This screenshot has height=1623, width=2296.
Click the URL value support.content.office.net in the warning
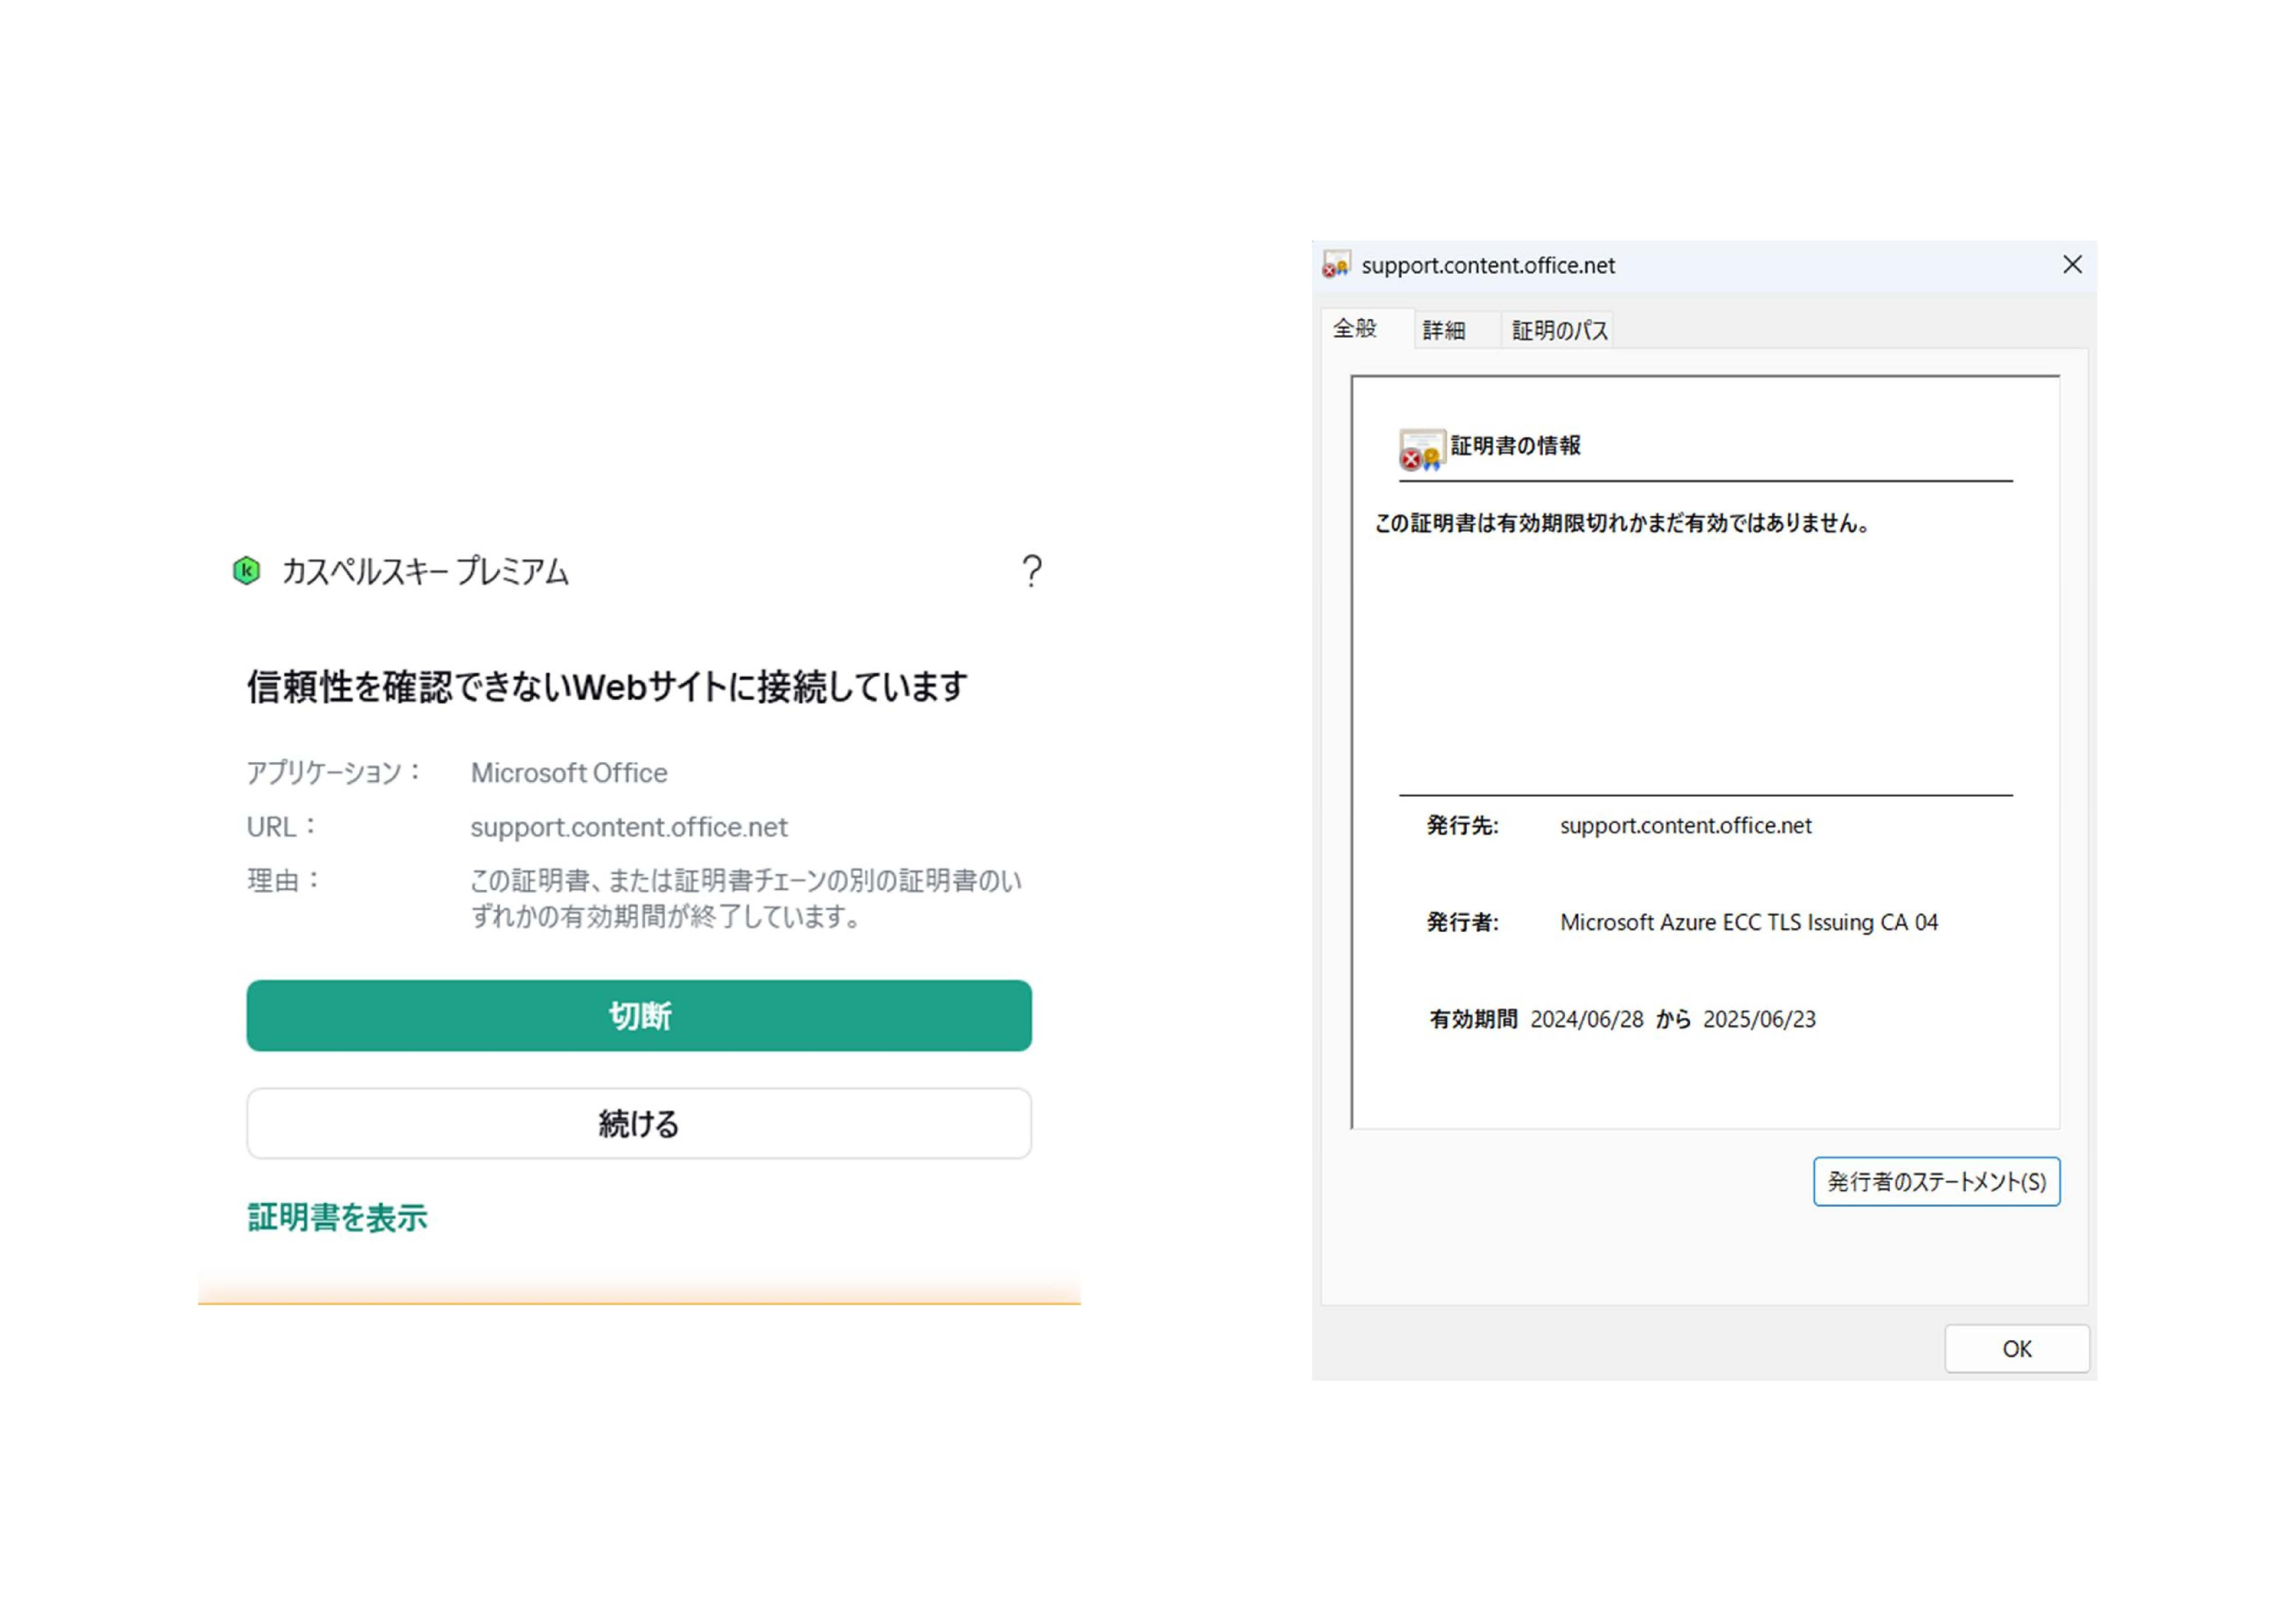point(629,827)
